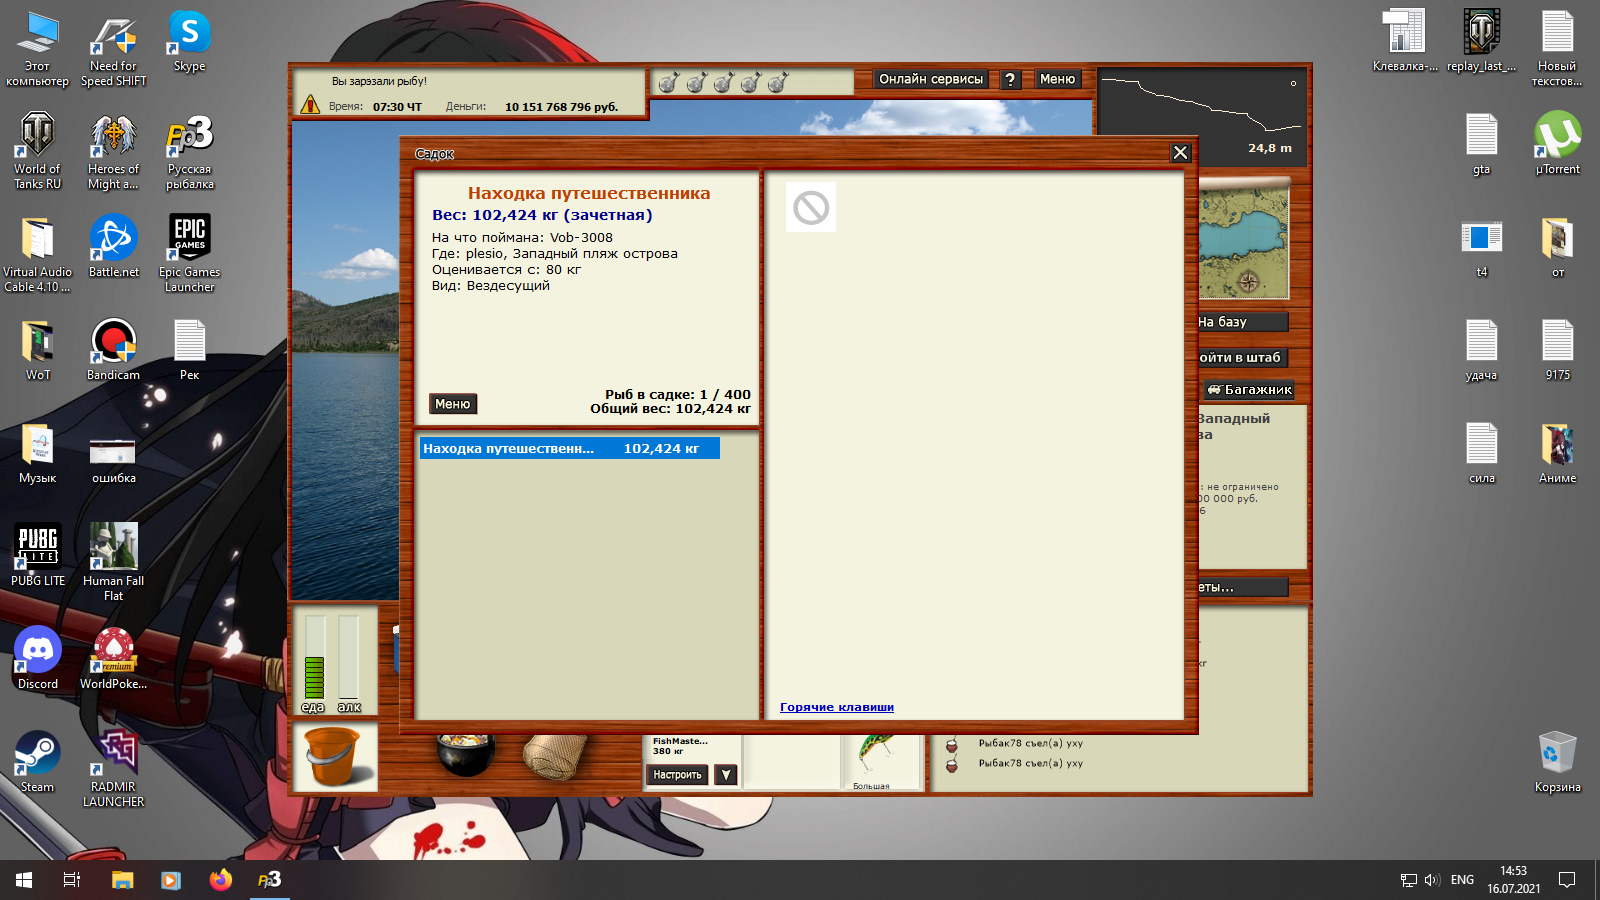Open µTorrent desktop shortcut
The width and height of the screenshot is (1600, 900).
click(x=1557, y=144)
